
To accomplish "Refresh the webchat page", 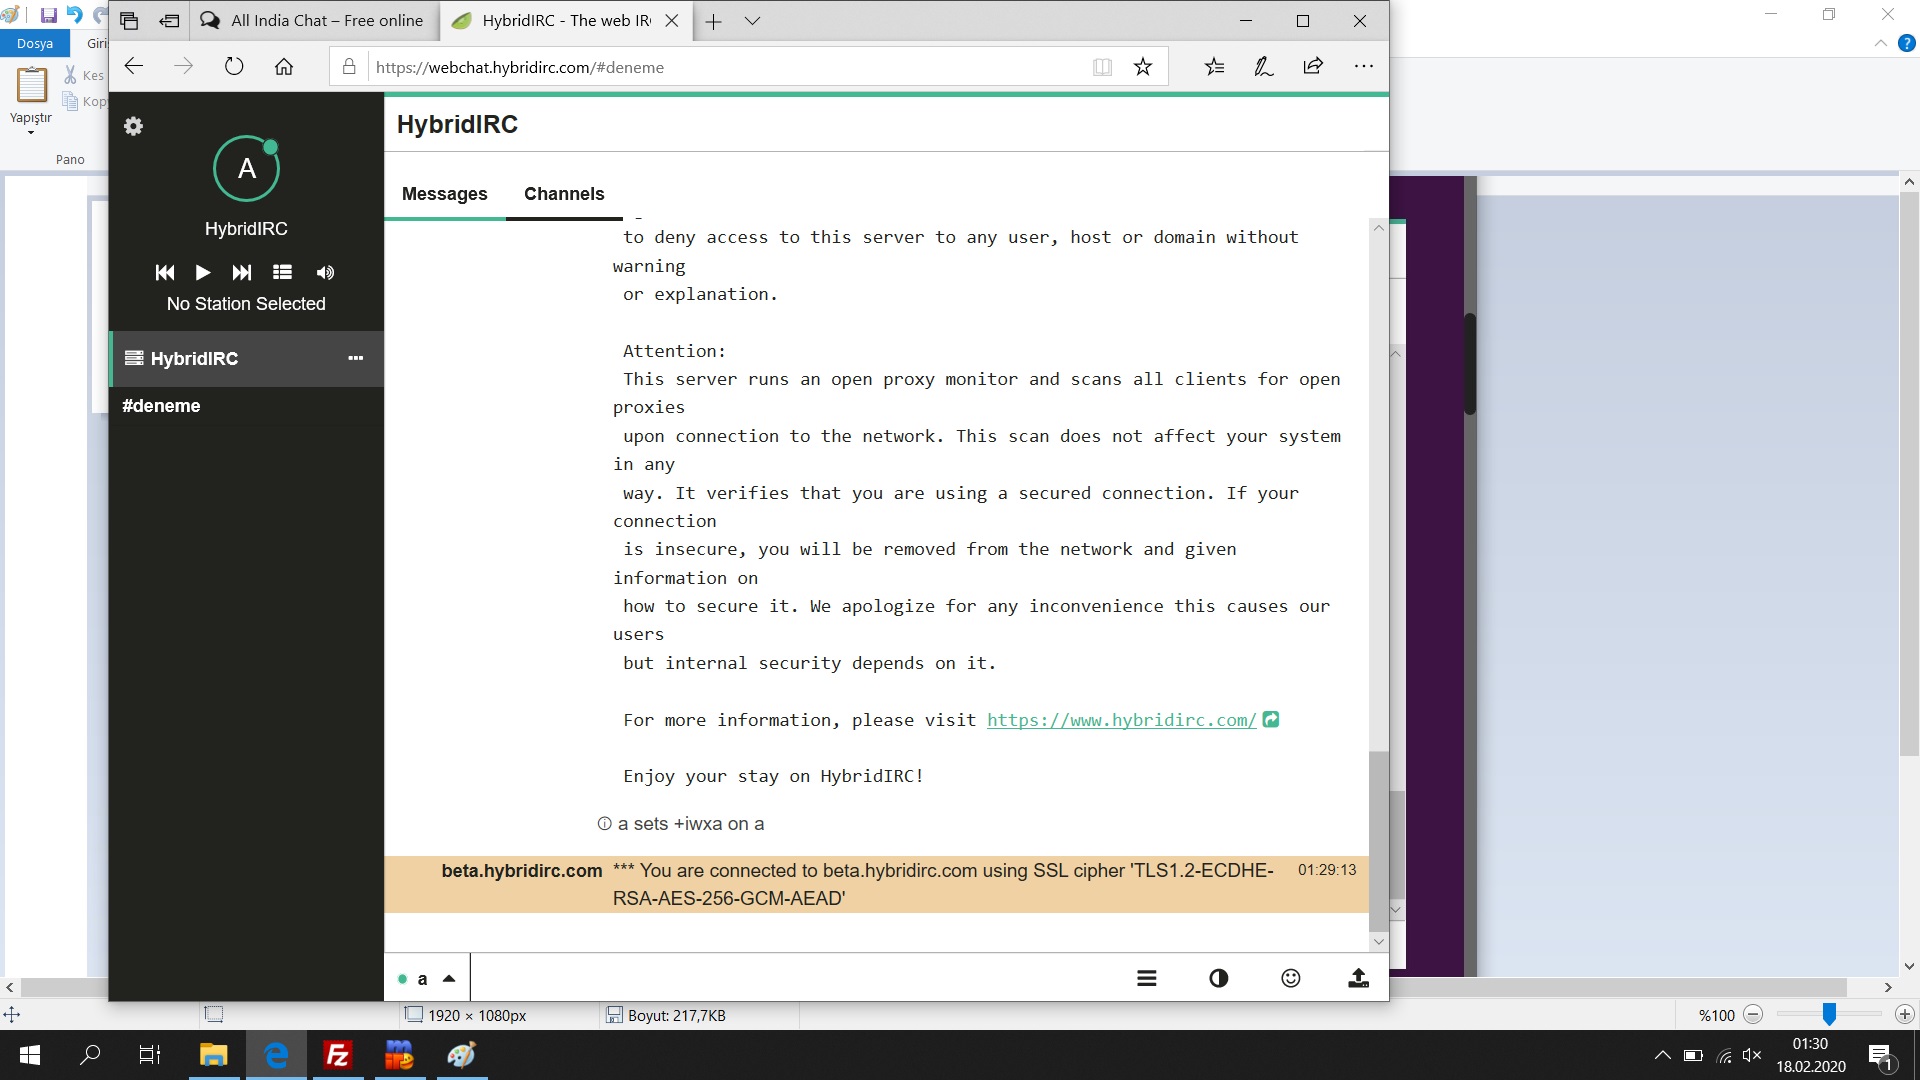I will click(x=234, y=67).
